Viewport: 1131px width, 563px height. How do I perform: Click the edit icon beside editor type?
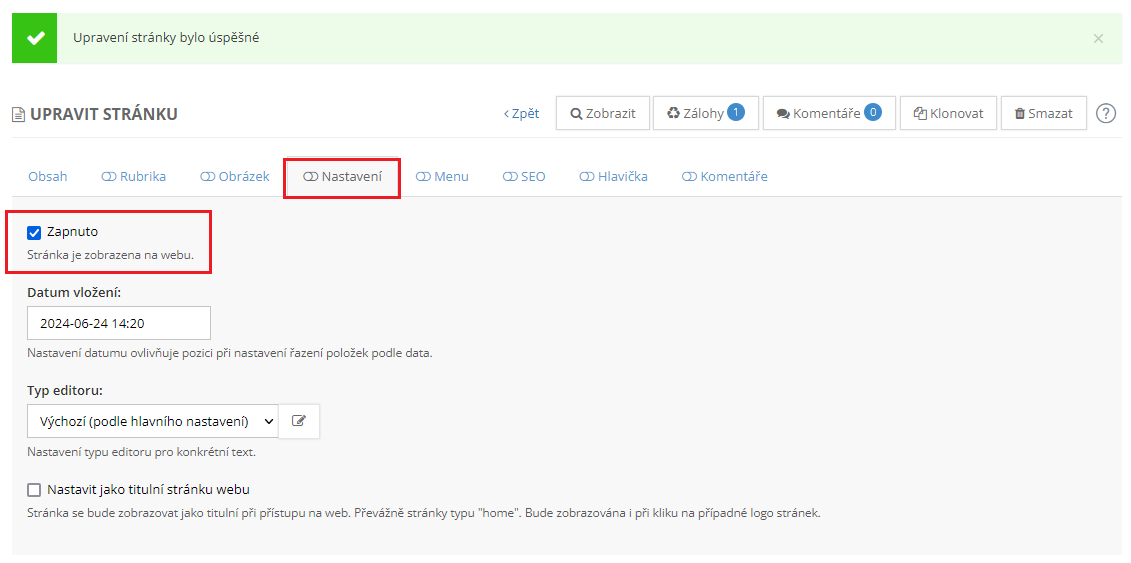(298, 421)
